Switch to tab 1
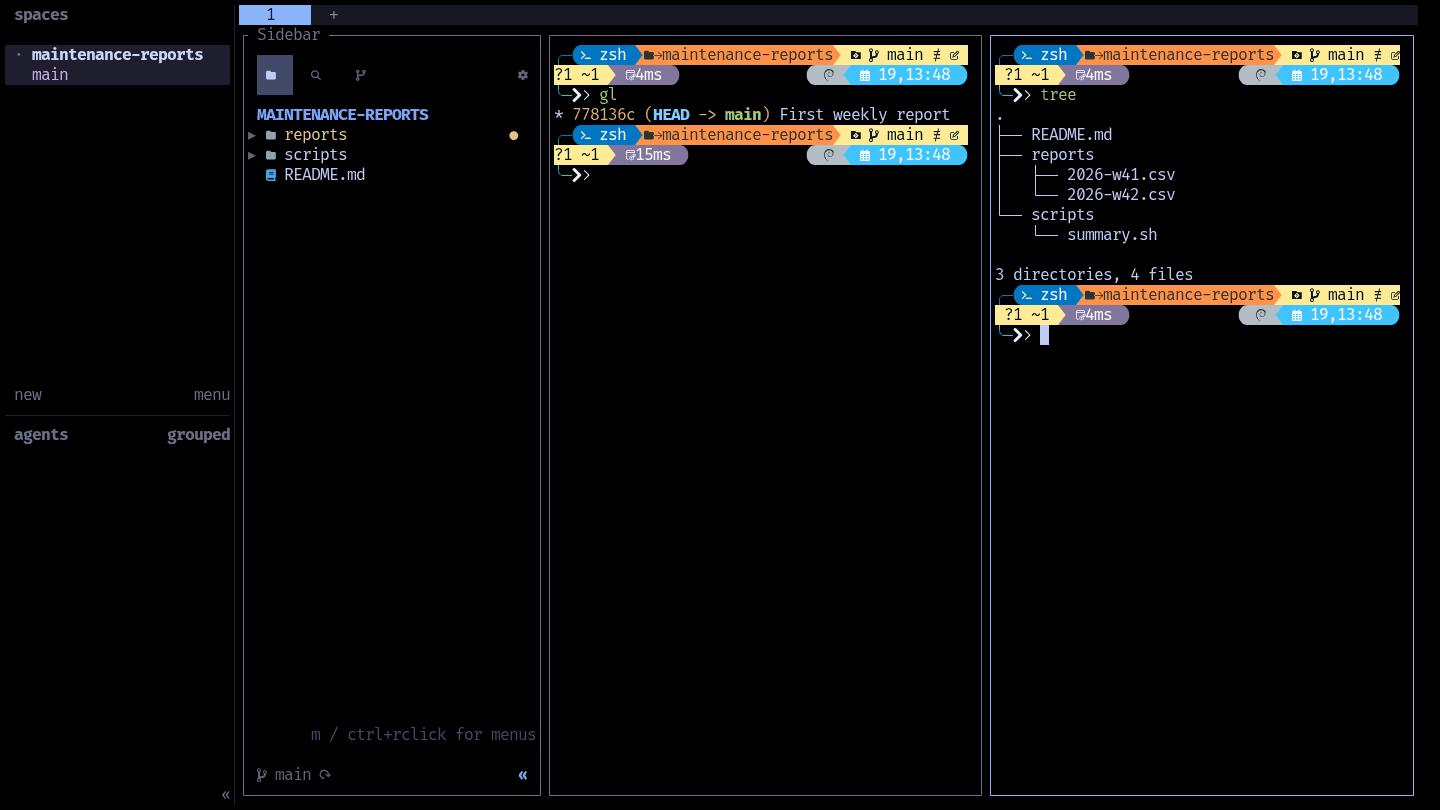1440x810 pixels. coord(275,15)
